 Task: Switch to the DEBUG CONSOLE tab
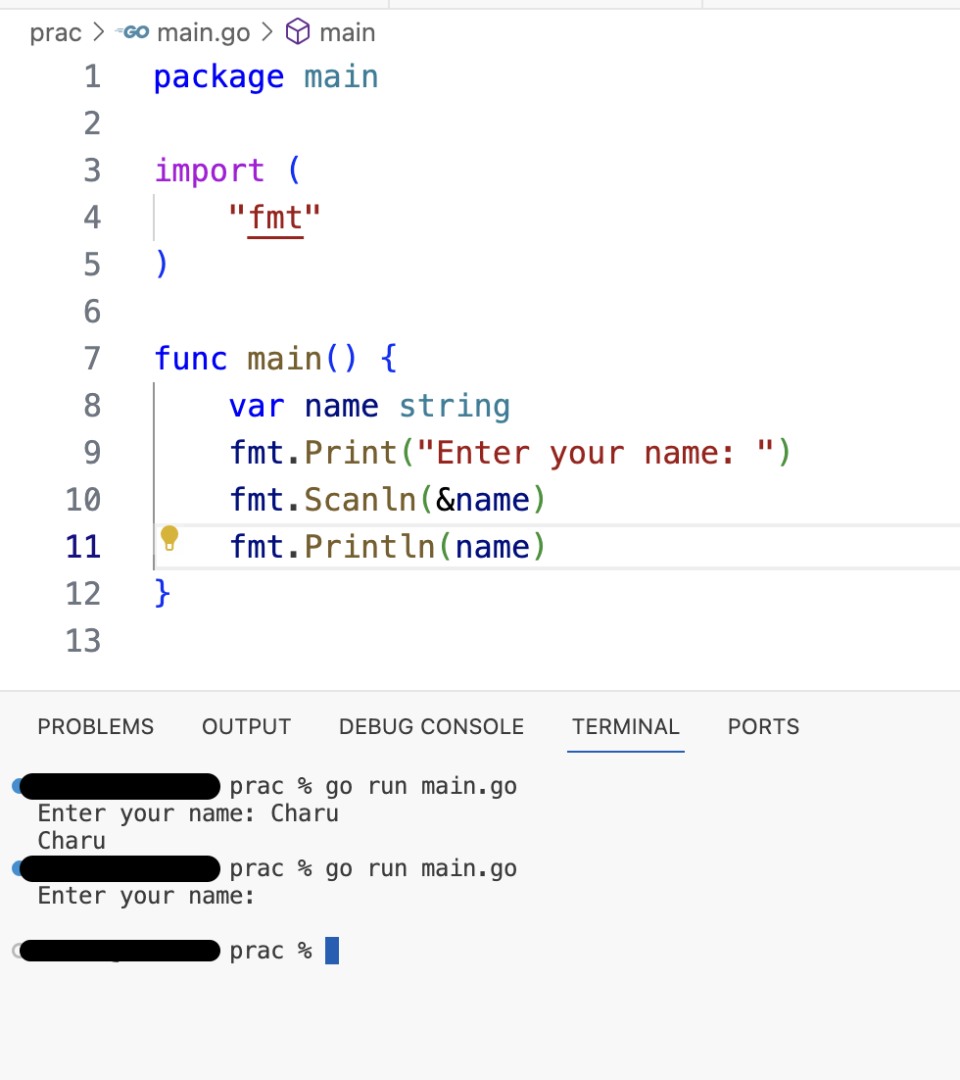coord(431,727)
